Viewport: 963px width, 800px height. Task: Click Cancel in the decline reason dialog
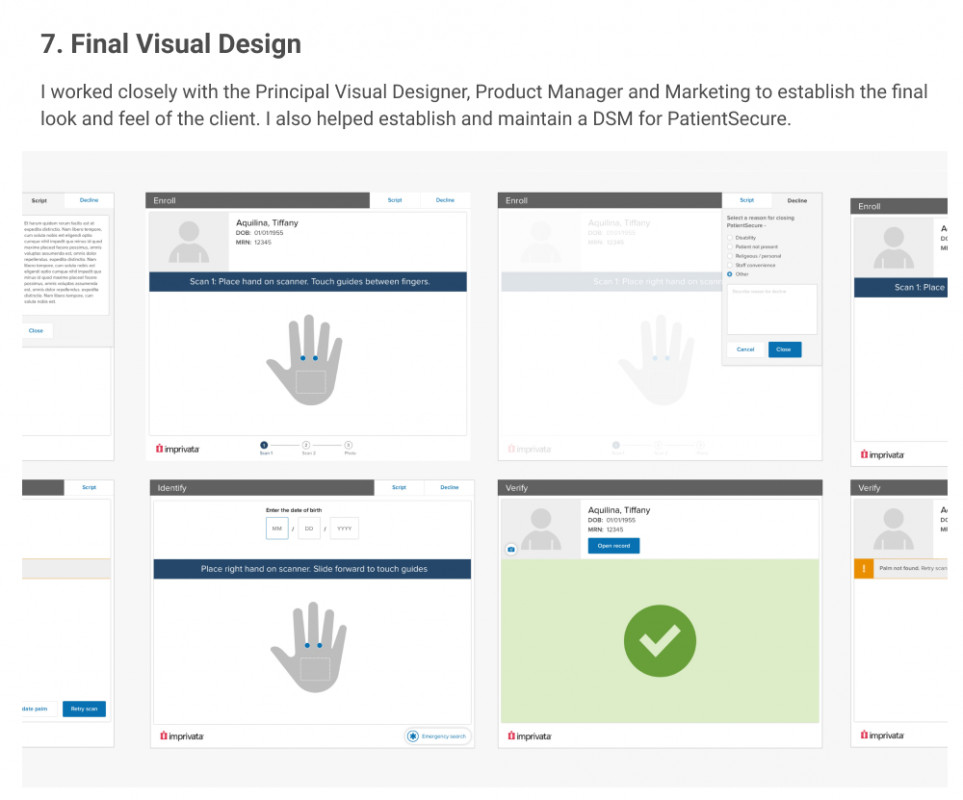point(745,349)
